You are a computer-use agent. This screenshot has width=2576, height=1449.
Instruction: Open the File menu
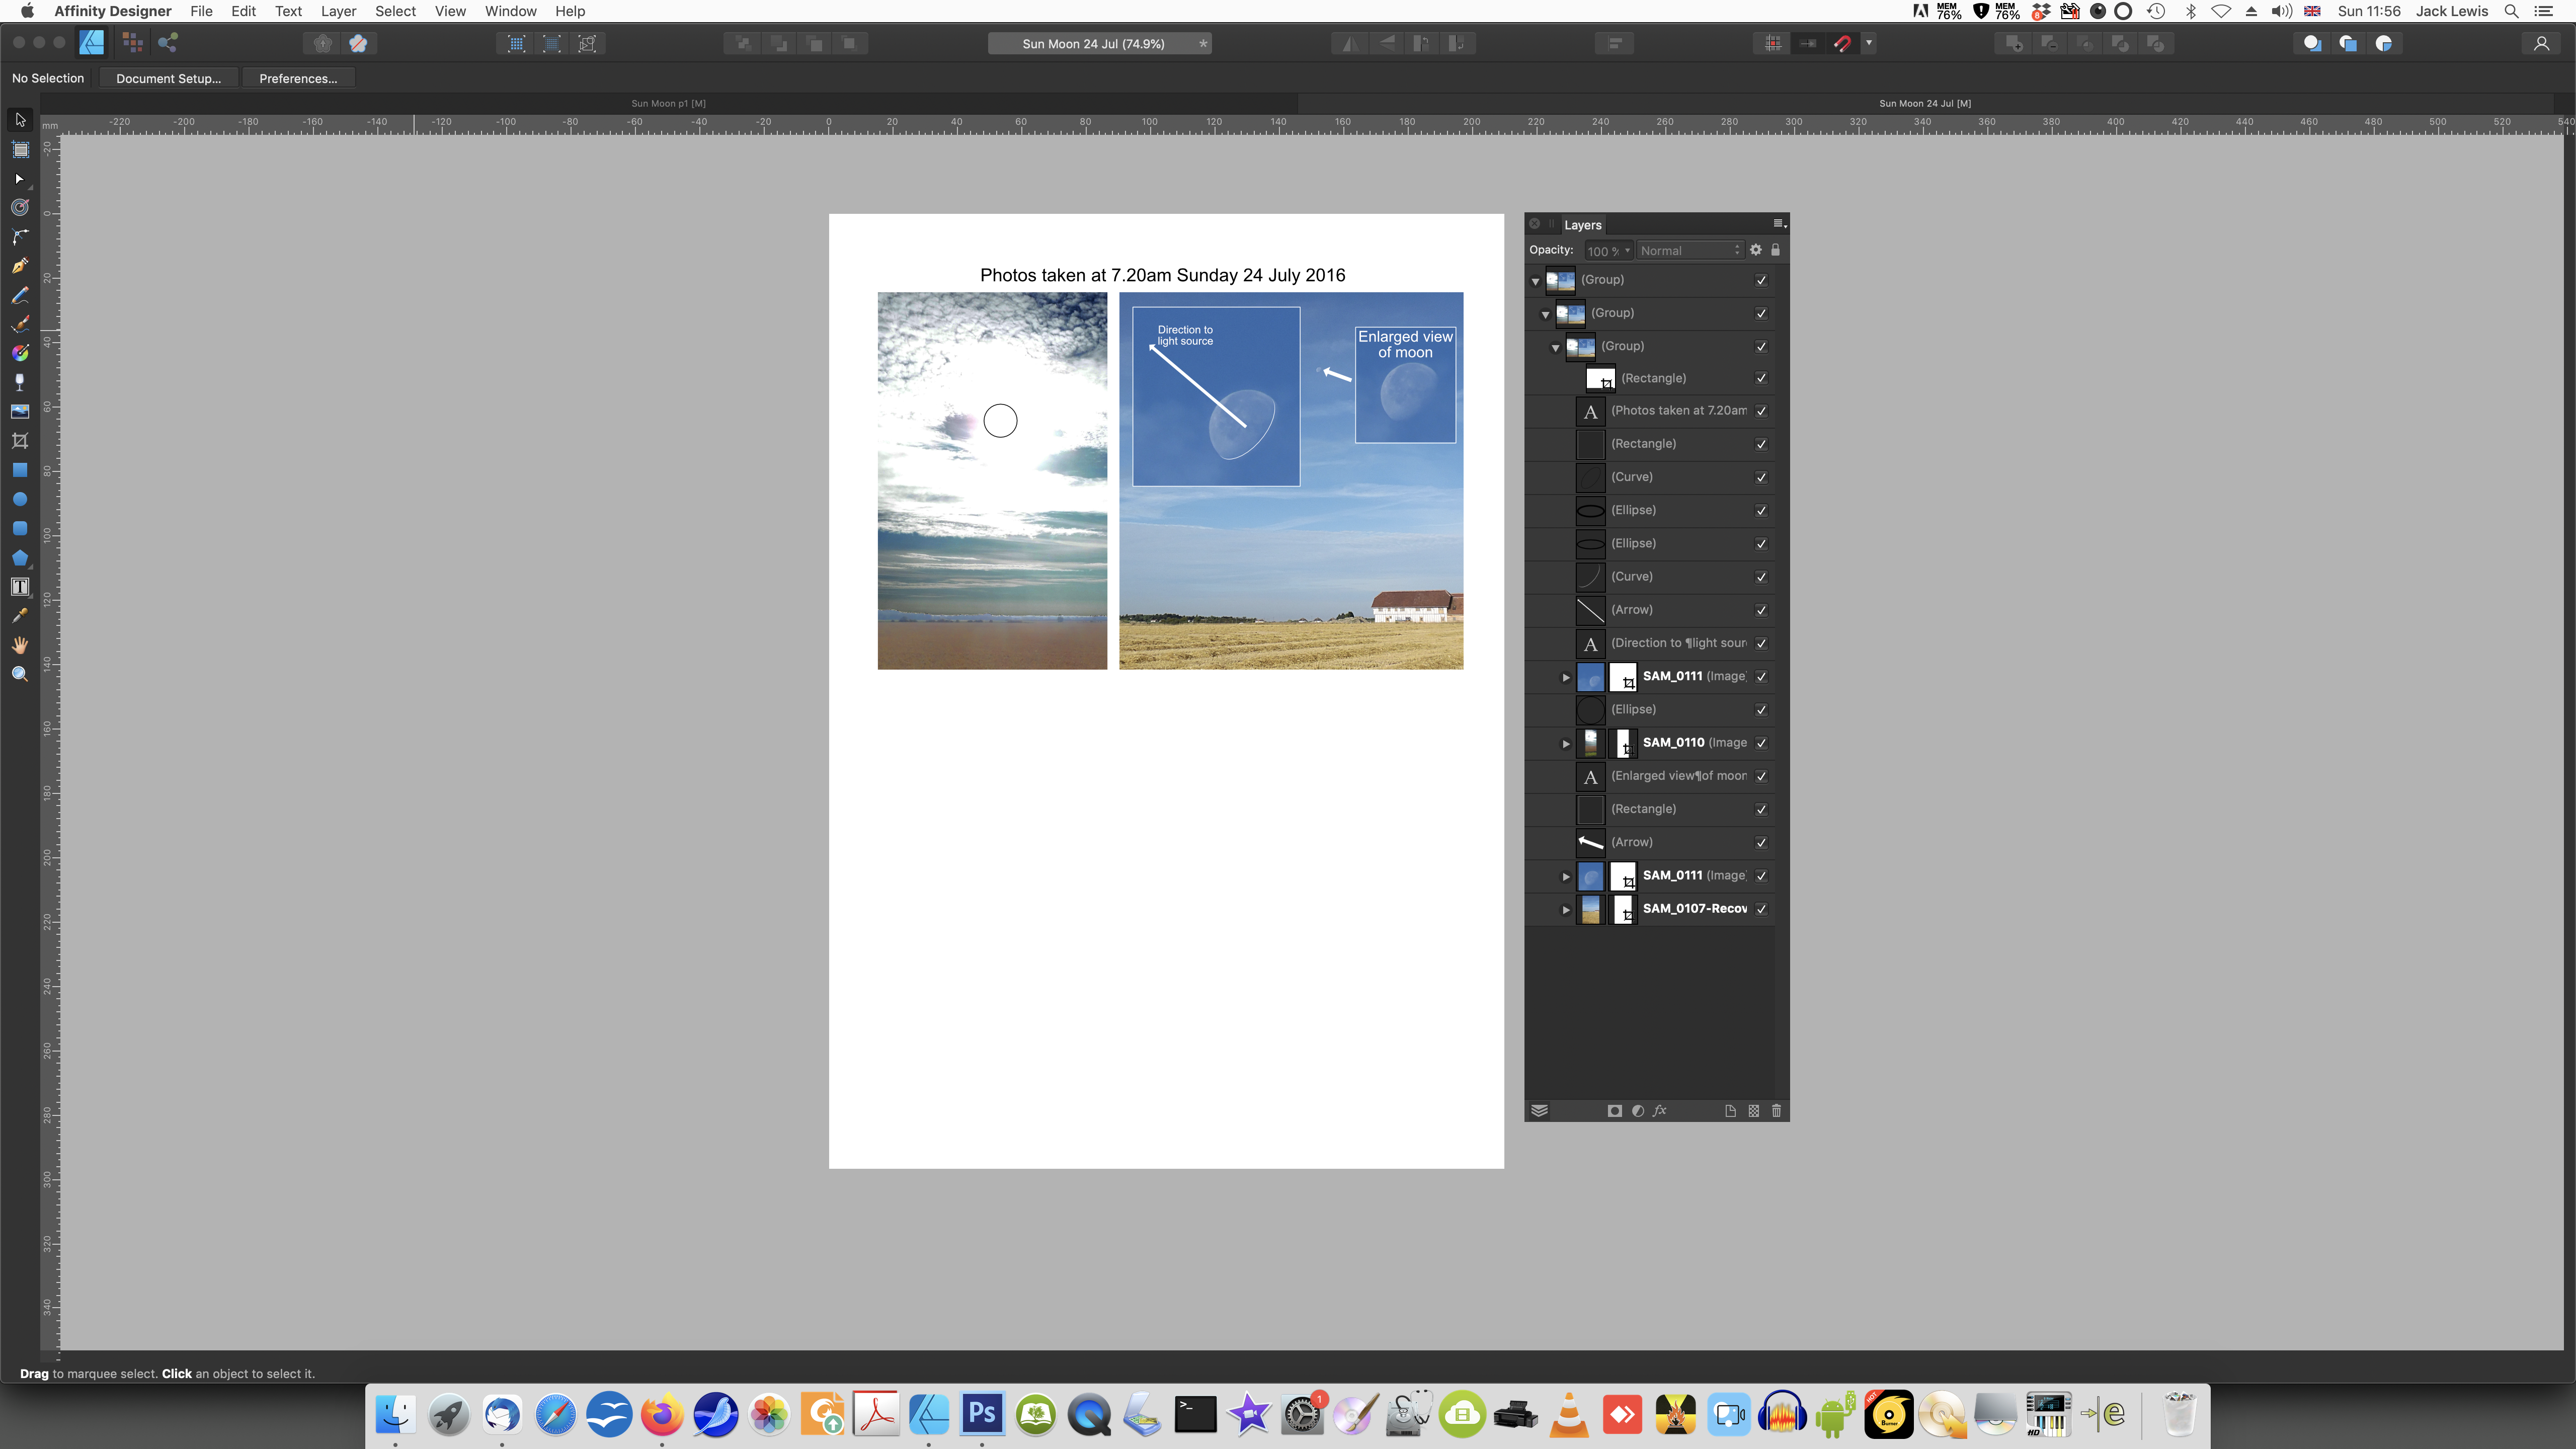[201, 11]
